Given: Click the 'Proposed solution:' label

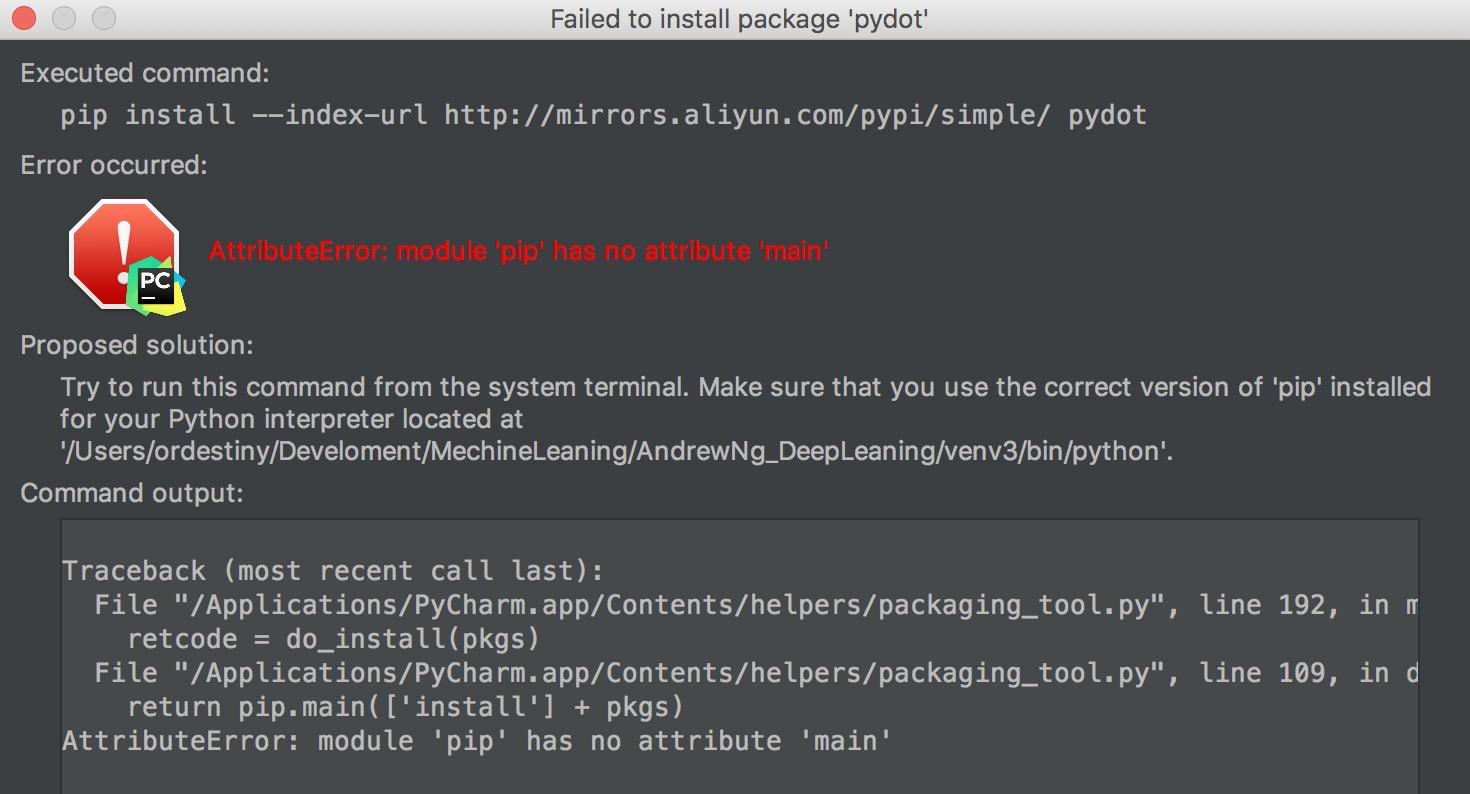Looking at the screenshot, I should pos(137,345).
